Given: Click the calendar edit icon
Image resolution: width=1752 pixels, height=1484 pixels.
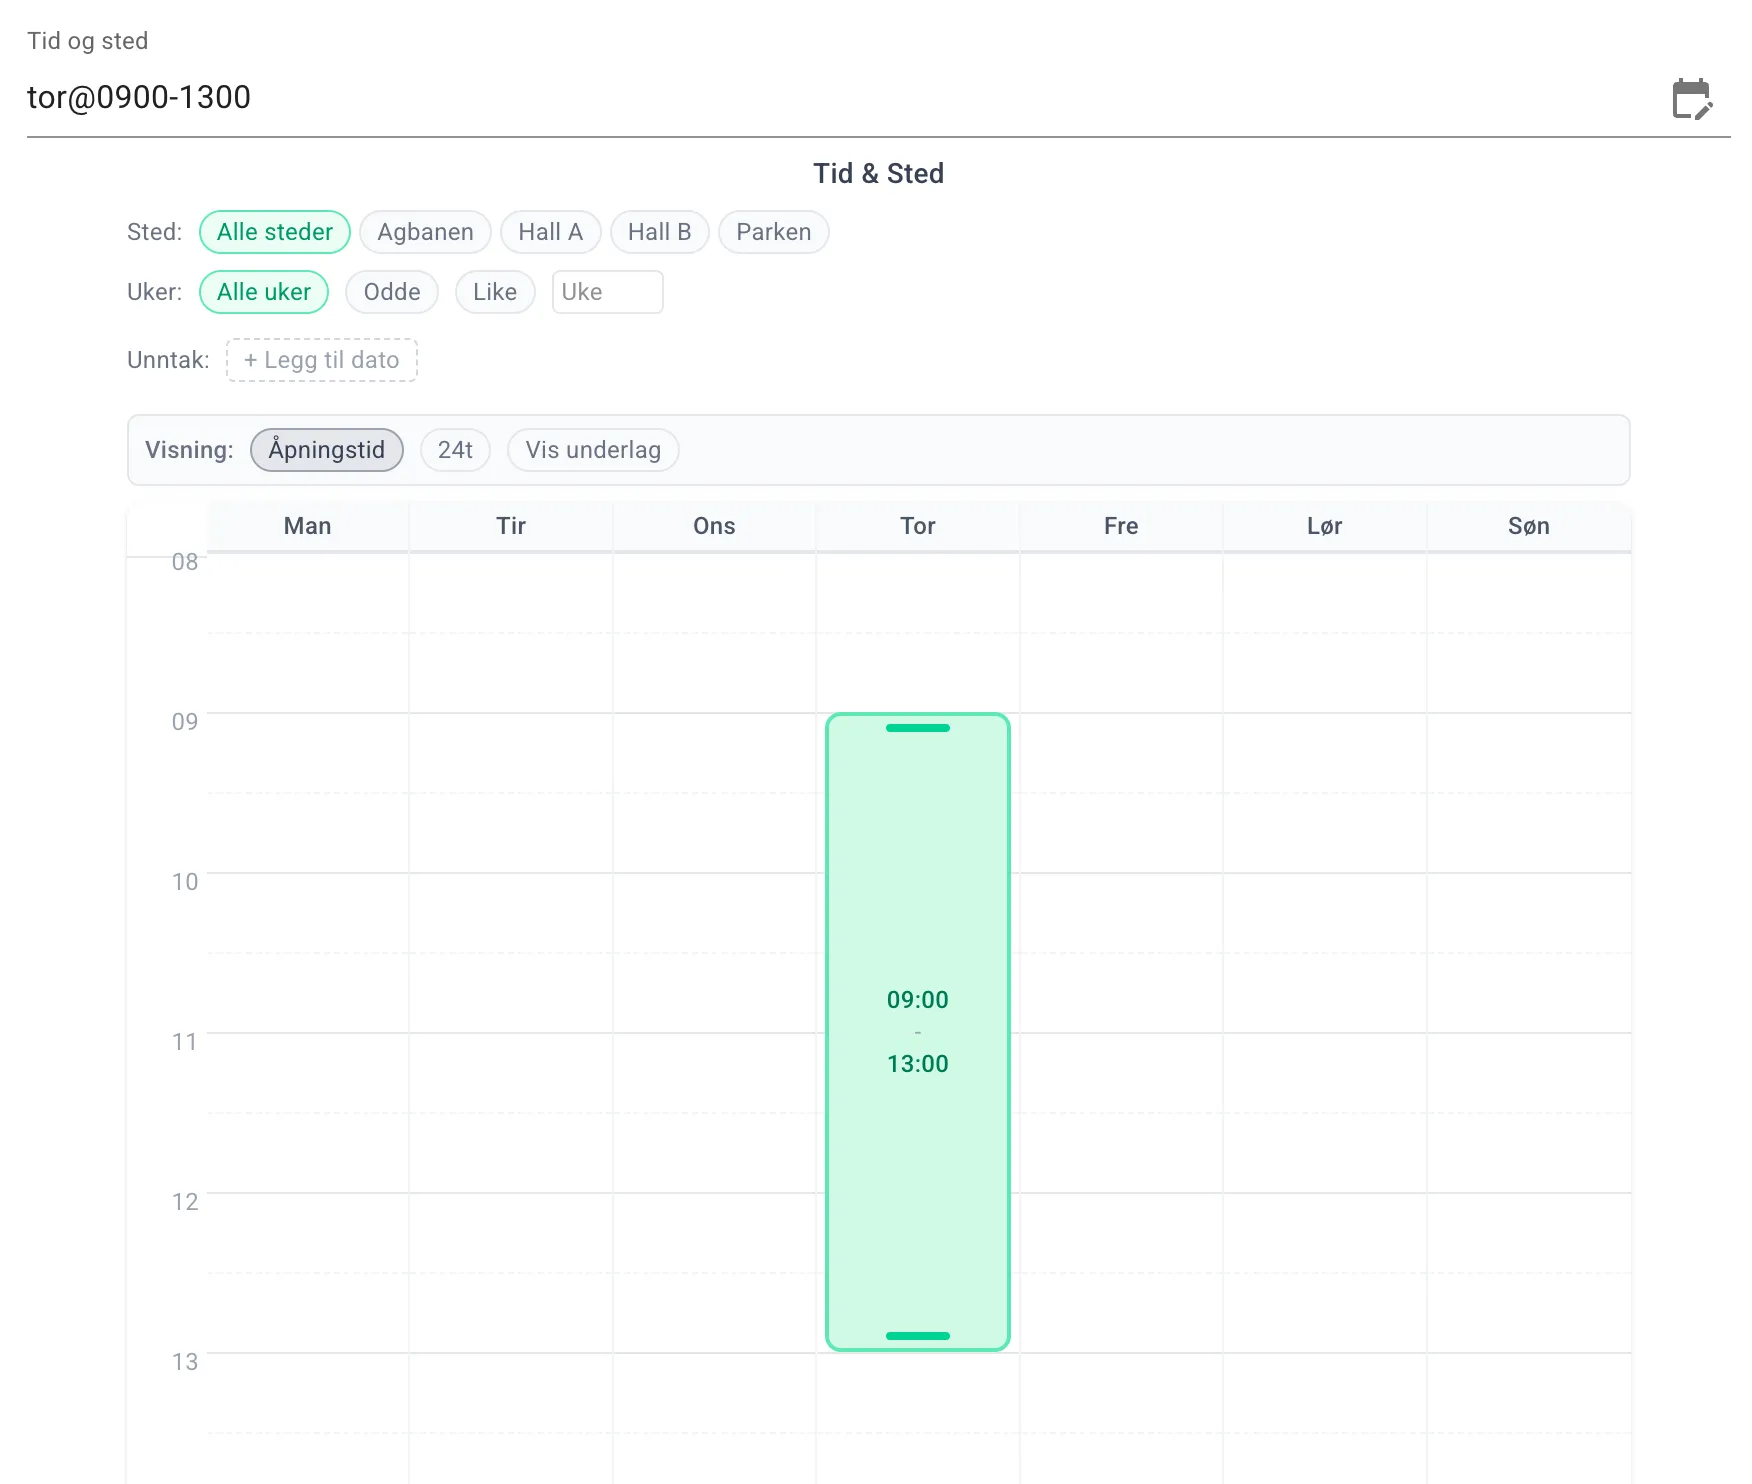Looking at the screenshot, I should (x=1692, y=99).
